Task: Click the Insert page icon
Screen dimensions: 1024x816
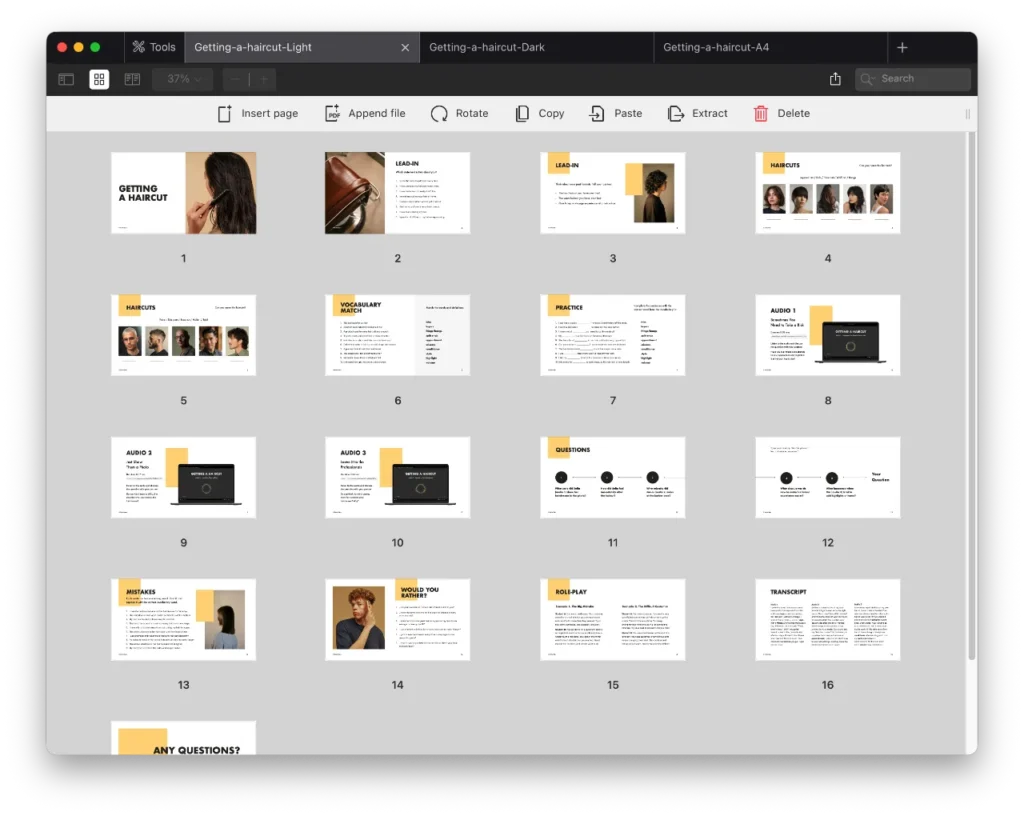Action: (x=225, y=114)
